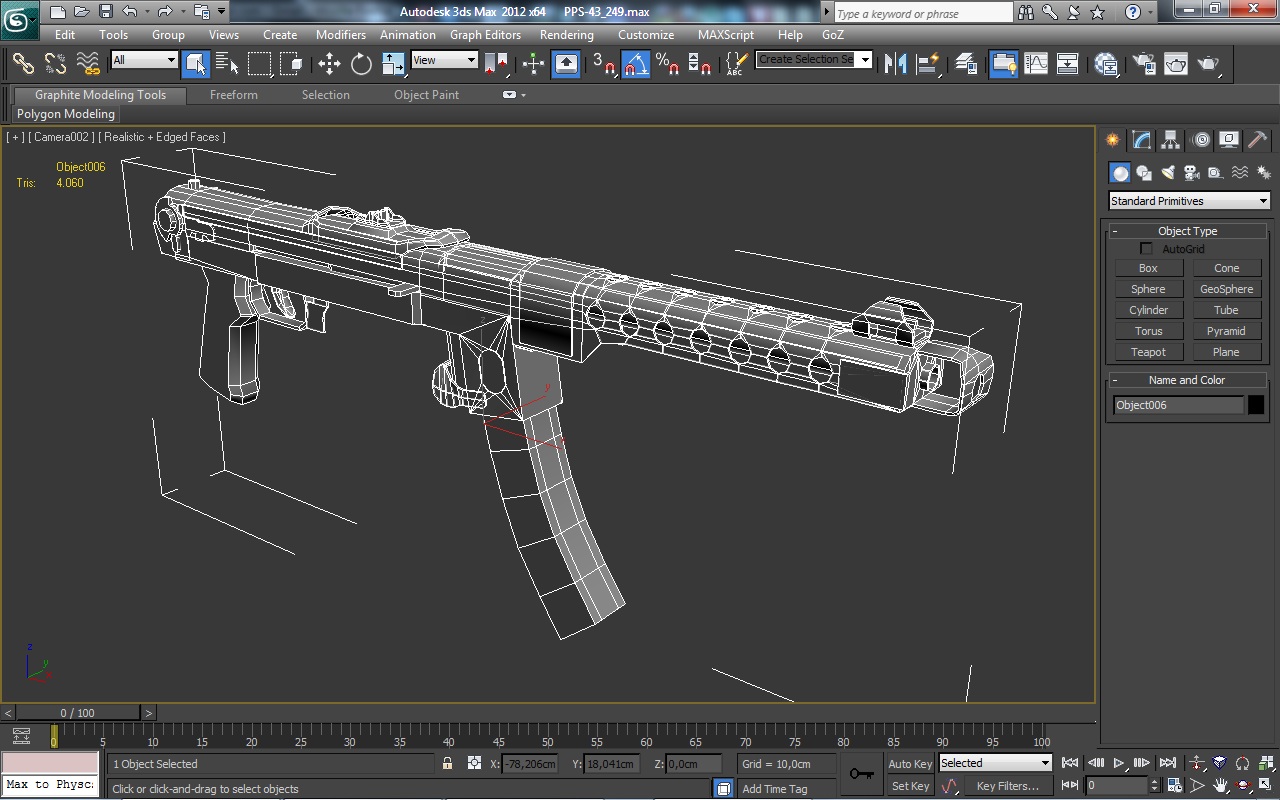Toggle the 3D Snaps button
This screenshot has height=800, width=1280.
pos(604,63)
